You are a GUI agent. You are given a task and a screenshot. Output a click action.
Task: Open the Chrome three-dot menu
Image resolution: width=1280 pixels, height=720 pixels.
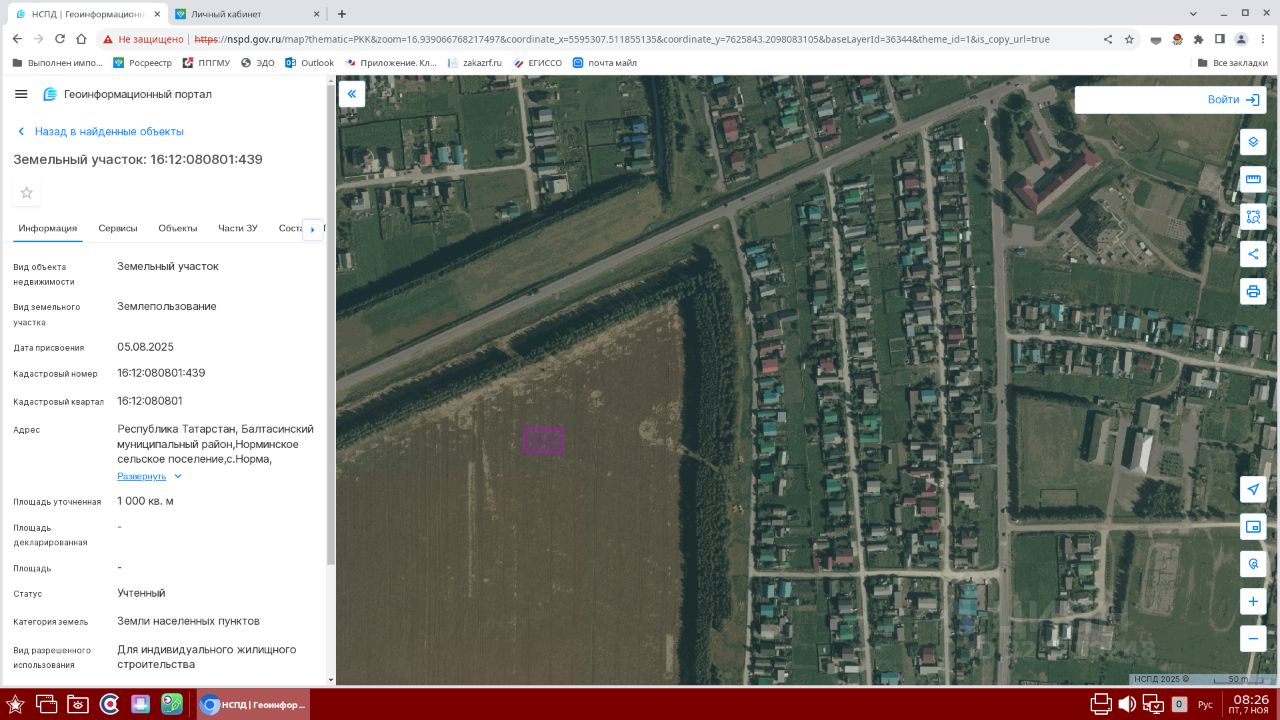pos(1262,39)
